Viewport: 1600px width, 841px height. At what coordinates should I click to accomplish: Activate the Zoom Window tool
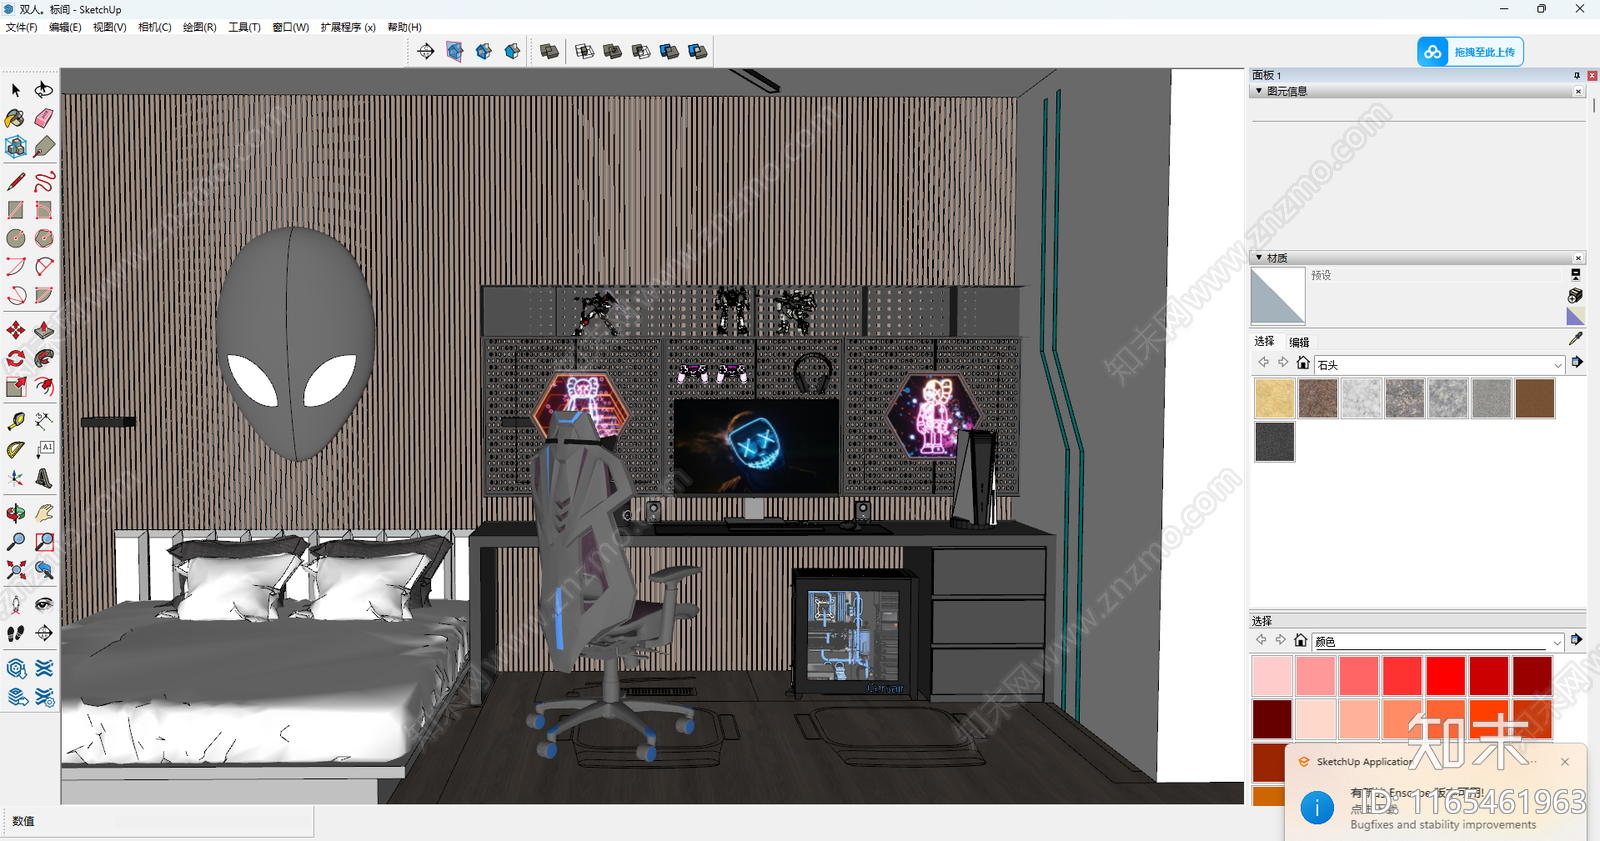coord(44,541)
